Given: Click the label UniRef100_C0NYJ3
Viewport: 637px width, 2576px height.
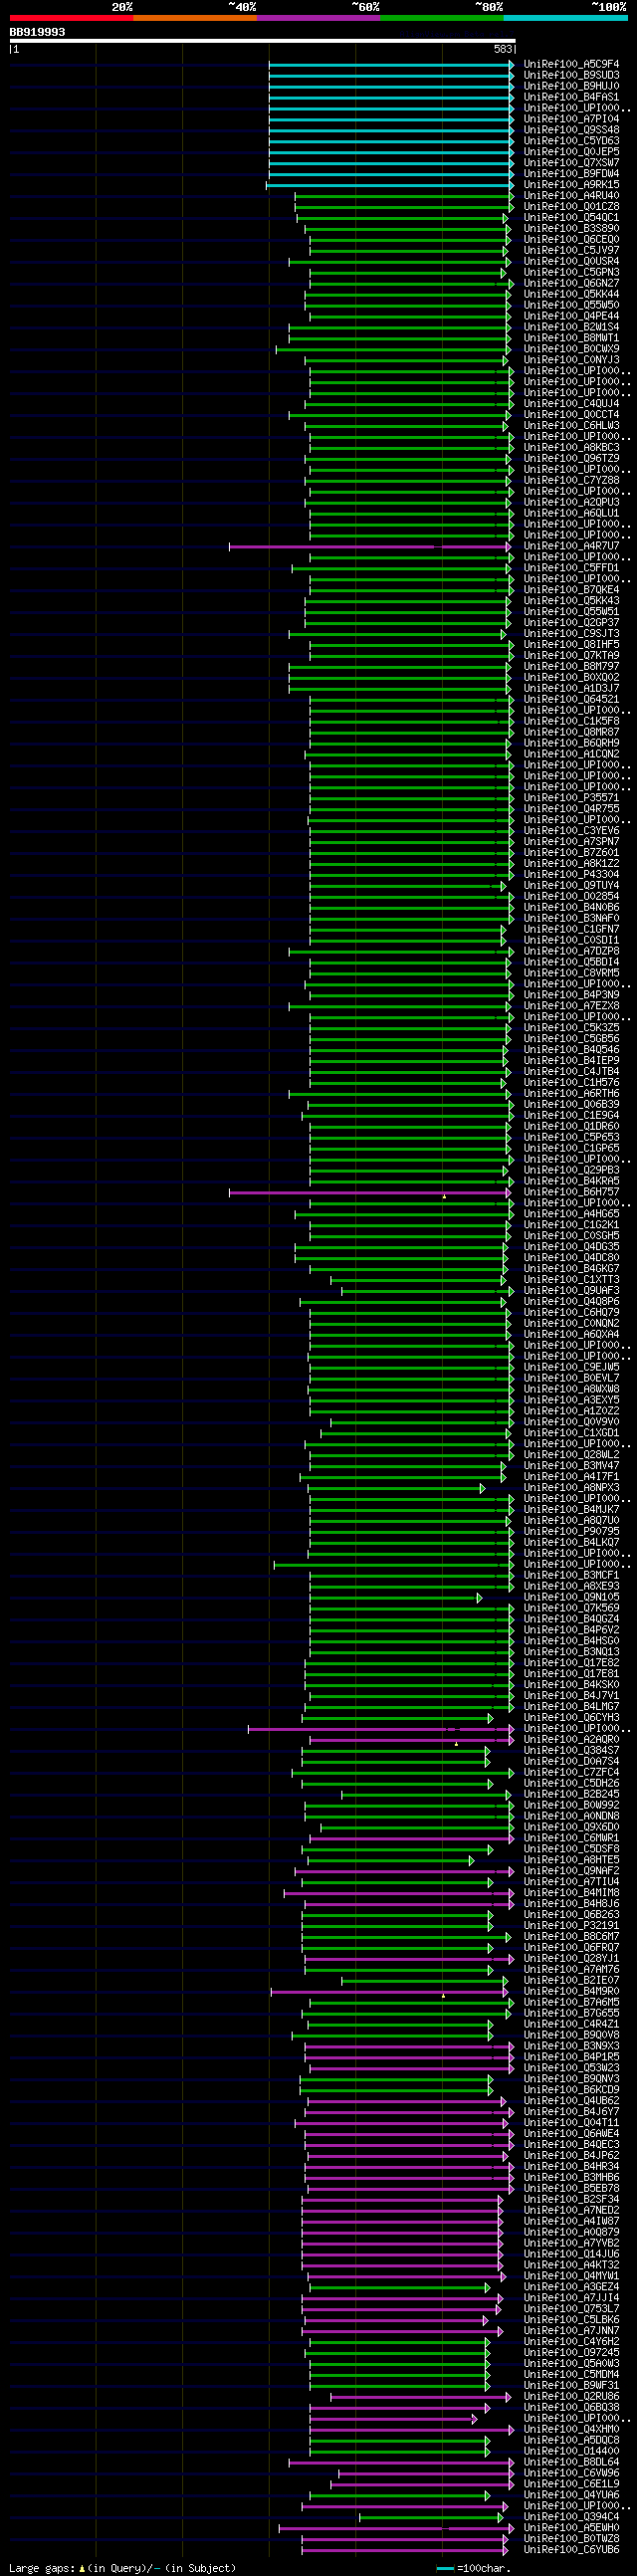Looking at the screenshot, I should [x=571, y=360].
